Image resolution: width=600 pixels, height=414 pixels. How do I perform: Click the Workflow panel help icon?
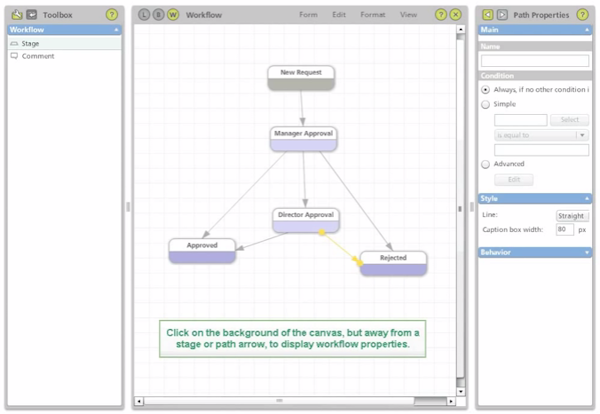coord(441,15)
